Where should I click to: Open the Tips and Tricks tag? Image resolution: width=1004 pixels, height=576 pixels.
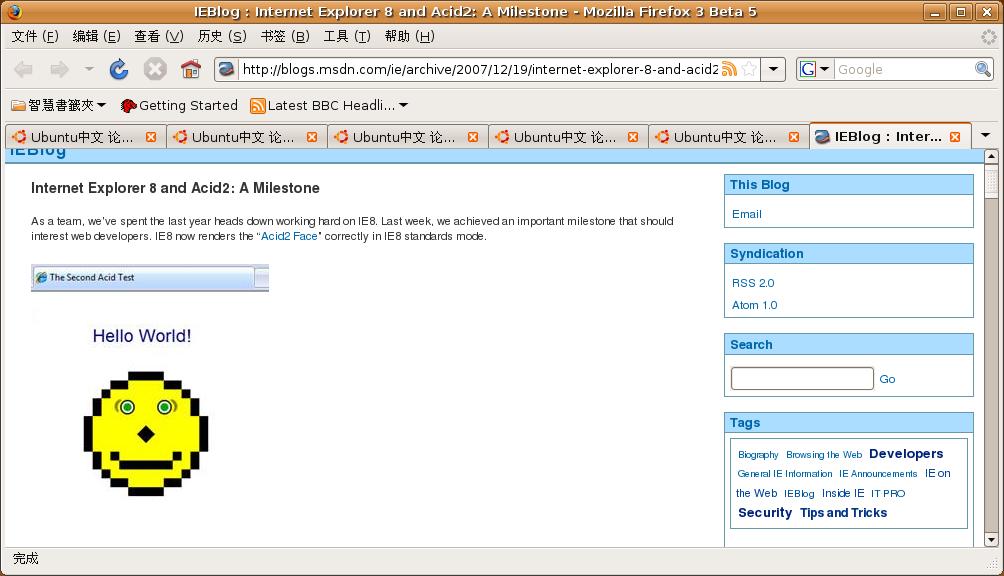843,513
